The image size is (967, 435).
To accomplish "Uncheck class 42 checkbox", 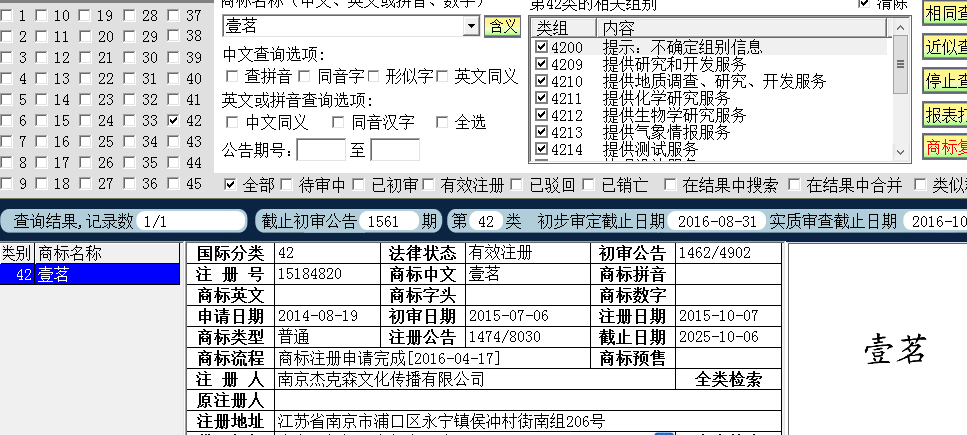I will [x=174, y=121].
